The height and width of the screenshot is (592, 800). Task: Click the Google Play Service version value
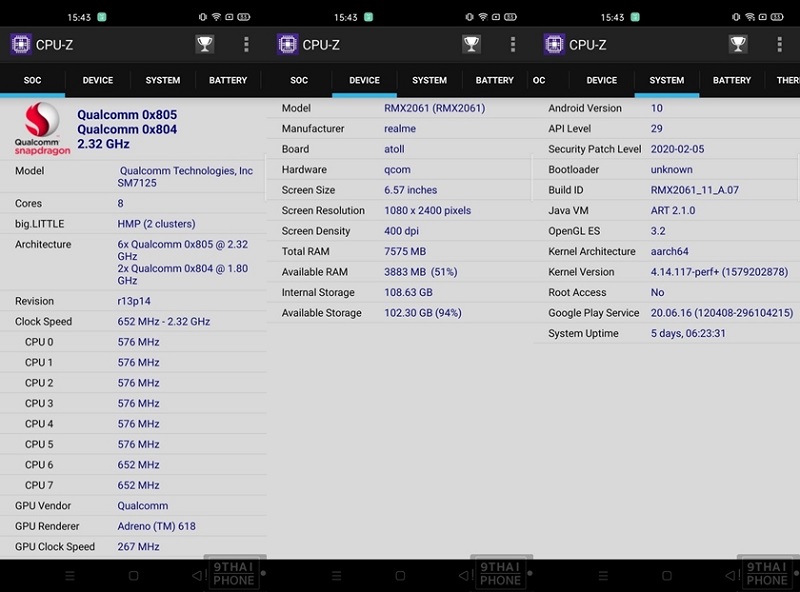click(x=722, y=313)
